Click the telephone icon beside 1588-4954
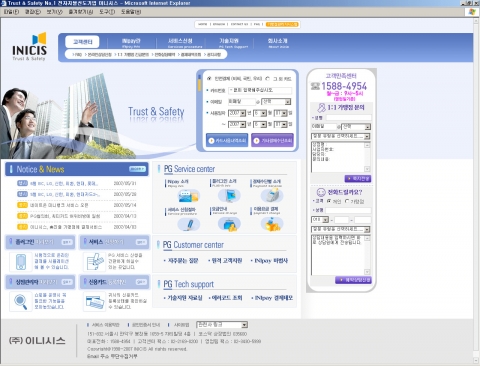The height and width of the screenshot is (366, 480). 315,86
